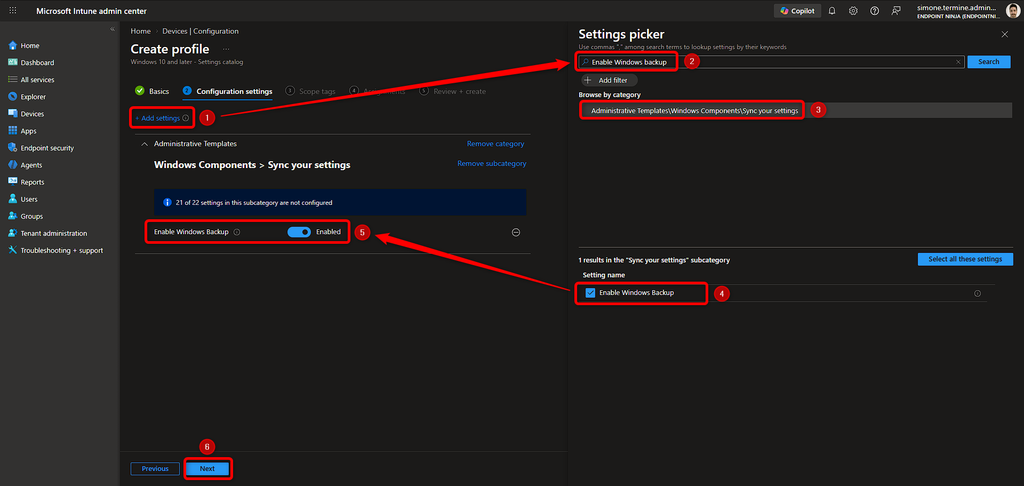Open Copilot from the header
This screenshot has height=486, width=1024.
[797, 11]
